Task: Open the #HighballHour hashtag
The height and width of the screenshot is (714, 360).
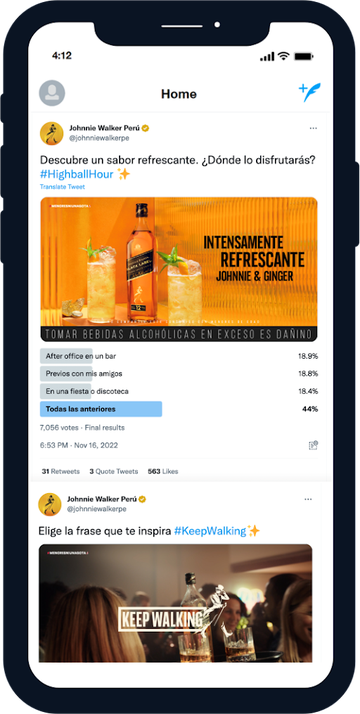Action: pyautogui.click(x=77, y=174)
